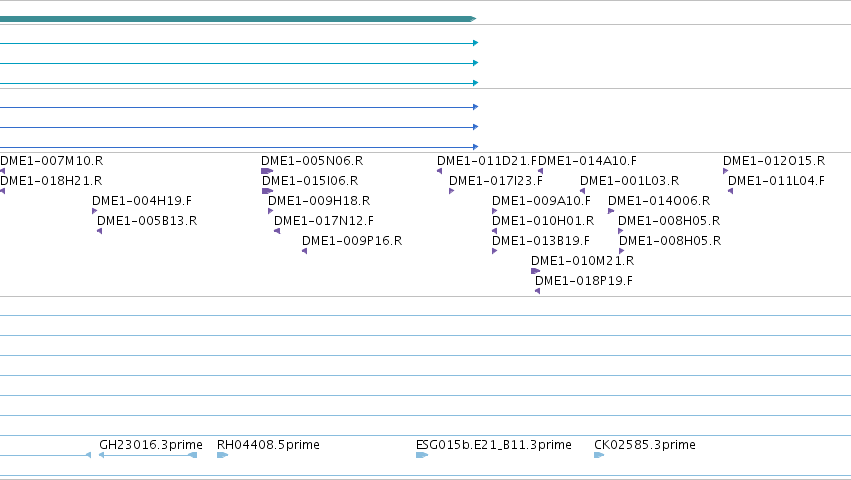Select the DME1-012O15.R feature label
The image size is (851, 480).
pos(774,161)
